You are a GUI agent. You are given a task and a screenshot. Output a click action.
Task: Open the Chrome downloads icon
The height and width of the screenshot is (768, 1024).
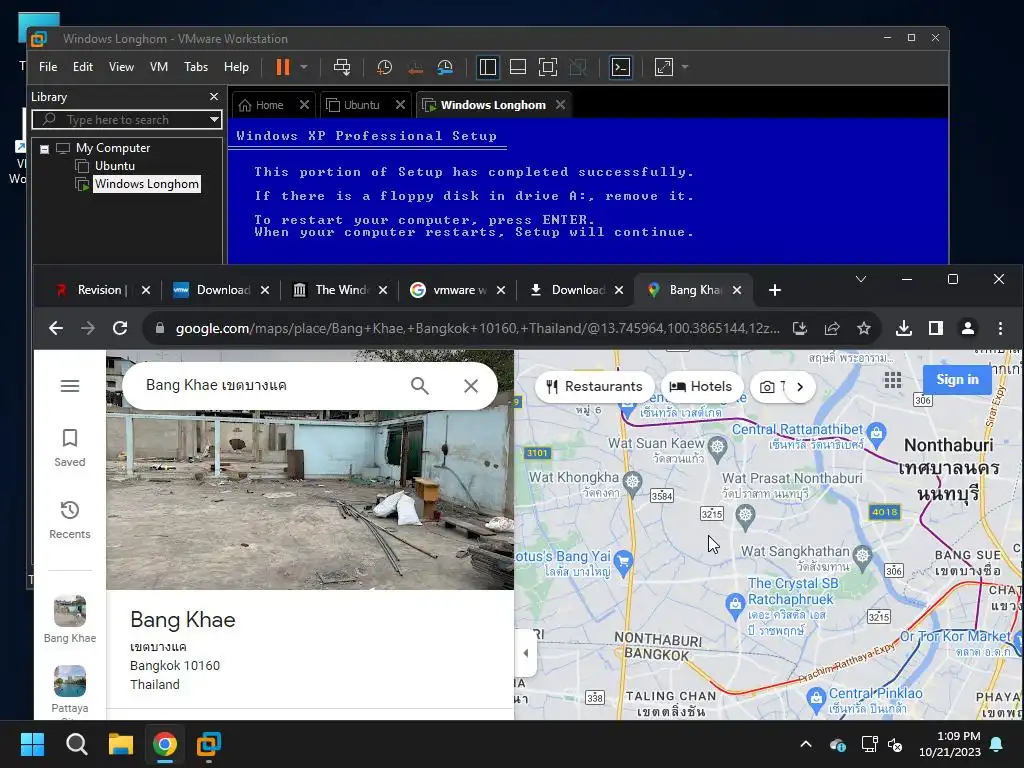(x=904, y=328)
